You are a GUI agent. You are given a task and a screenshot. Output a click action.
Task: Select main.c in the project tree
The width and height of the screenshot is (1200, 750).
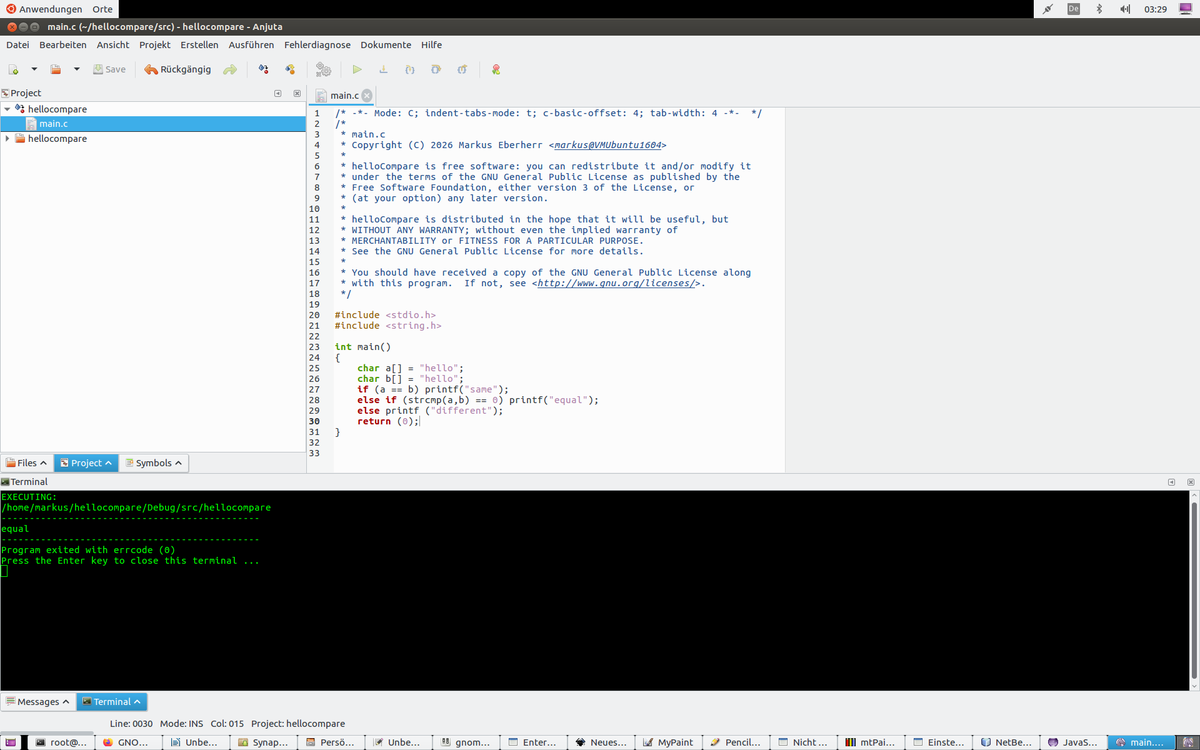(152, 124)
